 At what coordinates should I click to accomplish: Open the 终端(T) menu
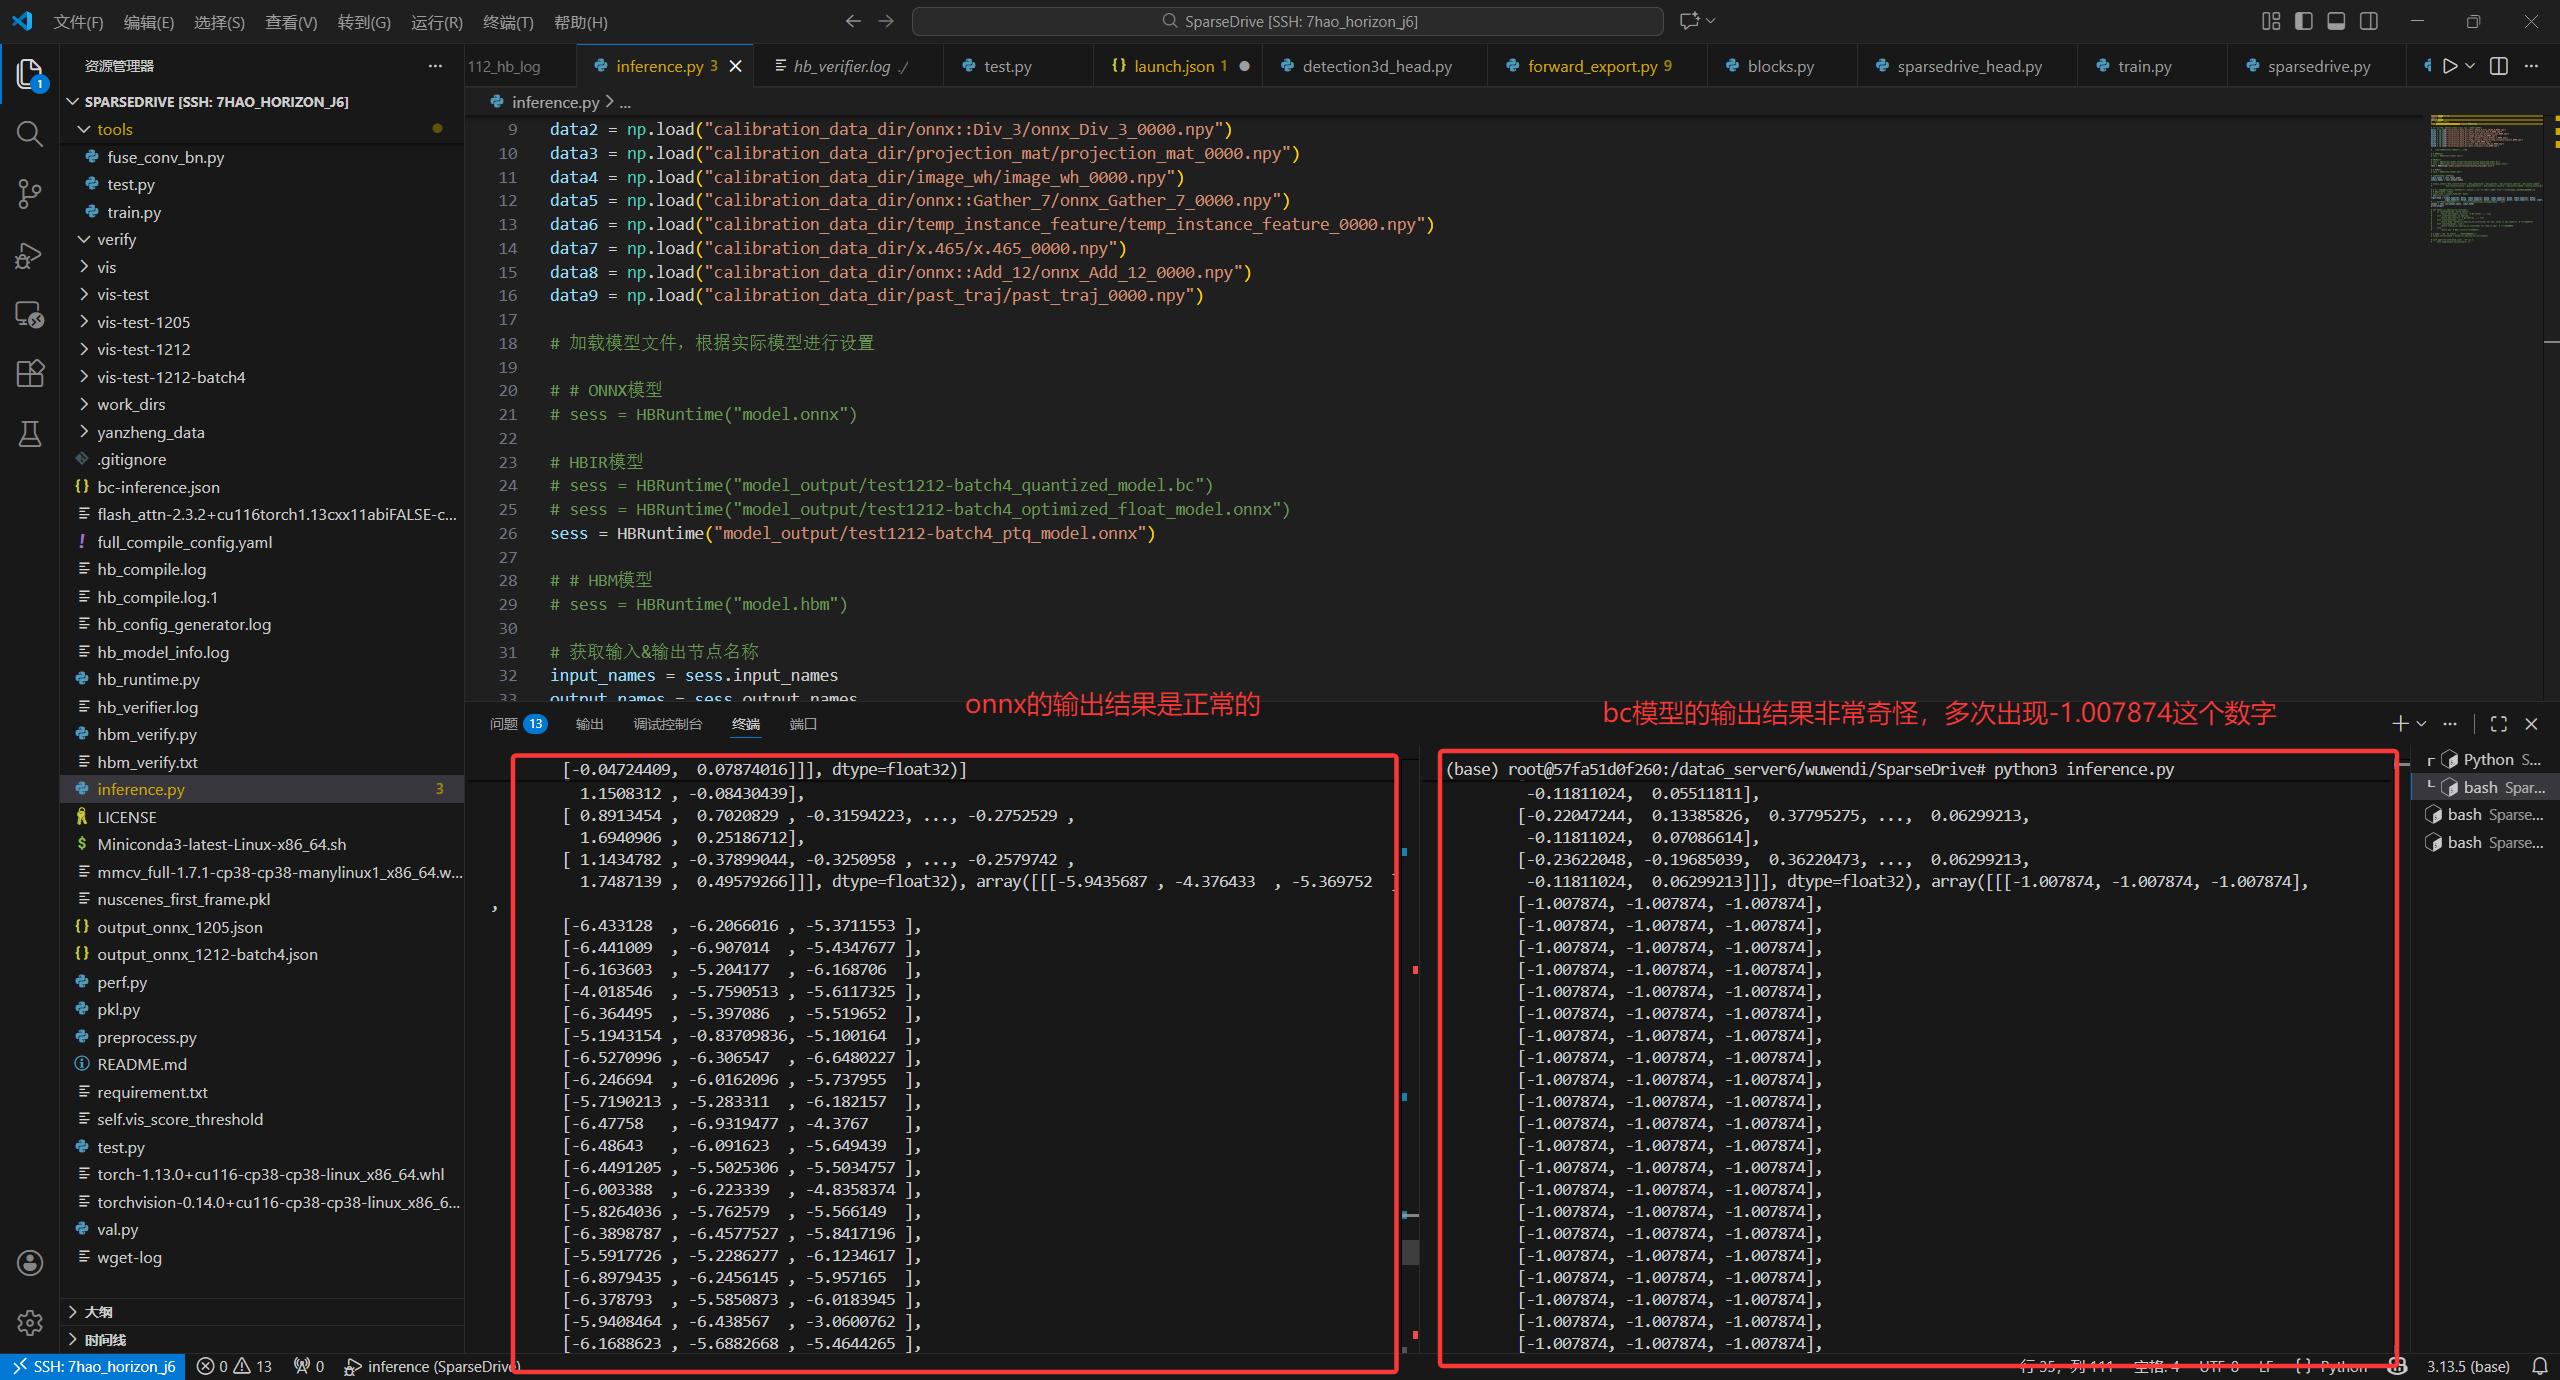(x=508, y=22)
